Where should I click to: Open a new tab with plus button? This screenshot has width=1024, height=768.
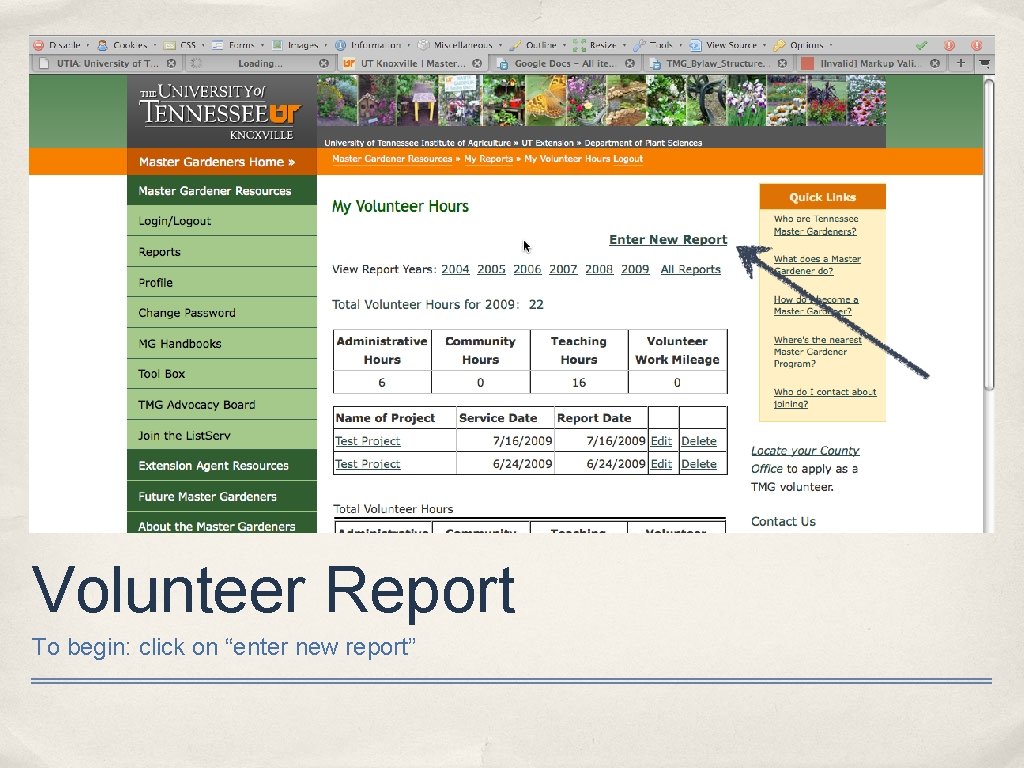(961, 63)
